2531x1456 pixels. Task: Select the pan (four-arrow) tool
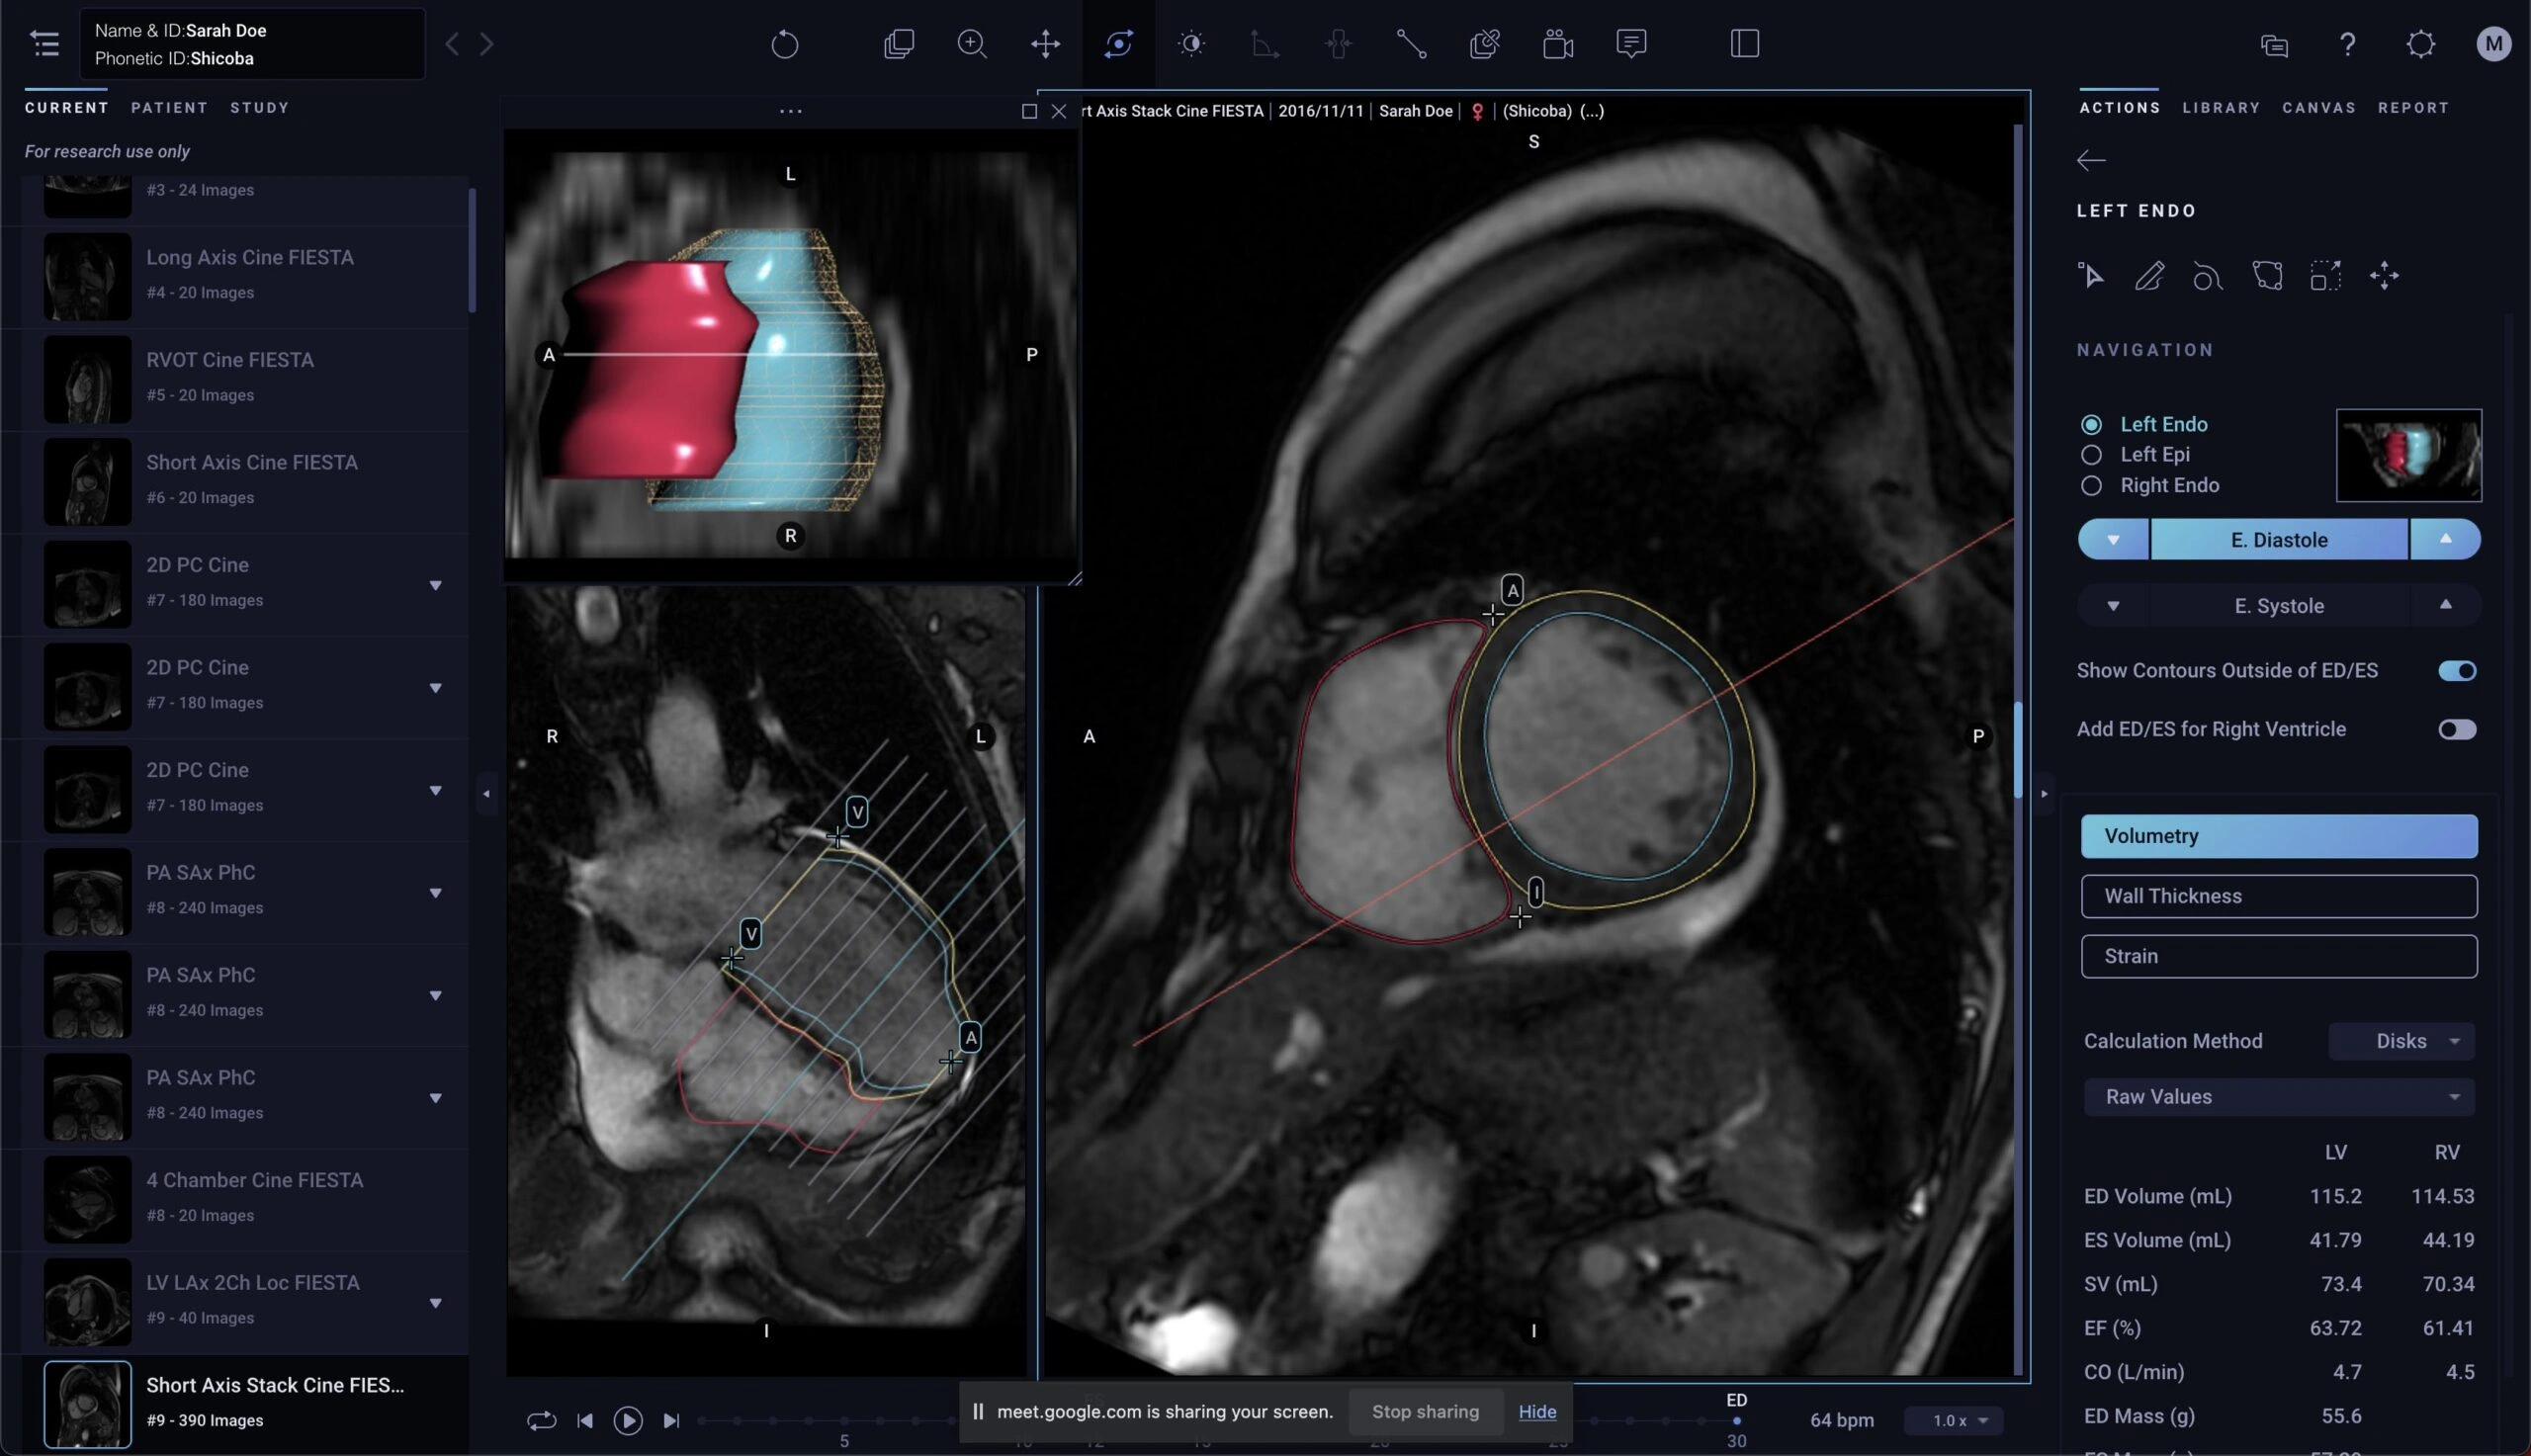[1045, 44]
